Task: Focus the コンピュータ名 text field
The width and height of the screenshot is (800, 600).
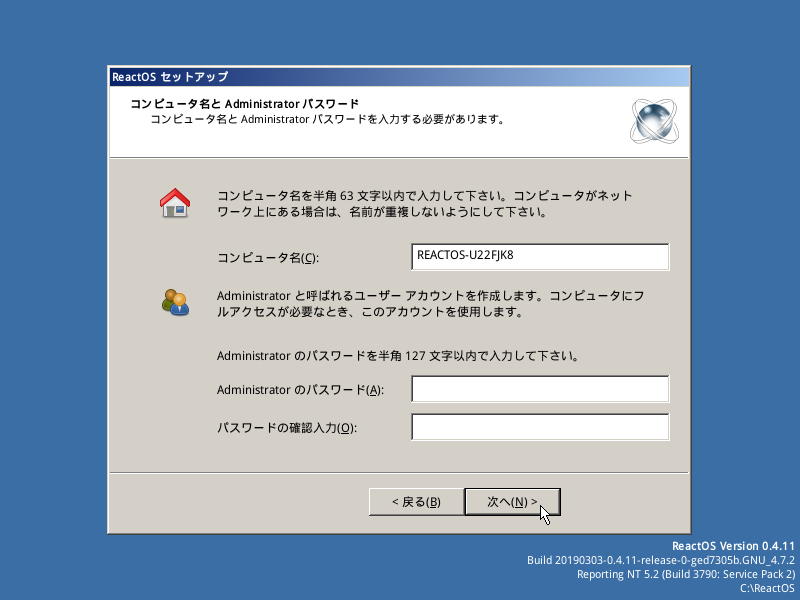Action: 540,257
